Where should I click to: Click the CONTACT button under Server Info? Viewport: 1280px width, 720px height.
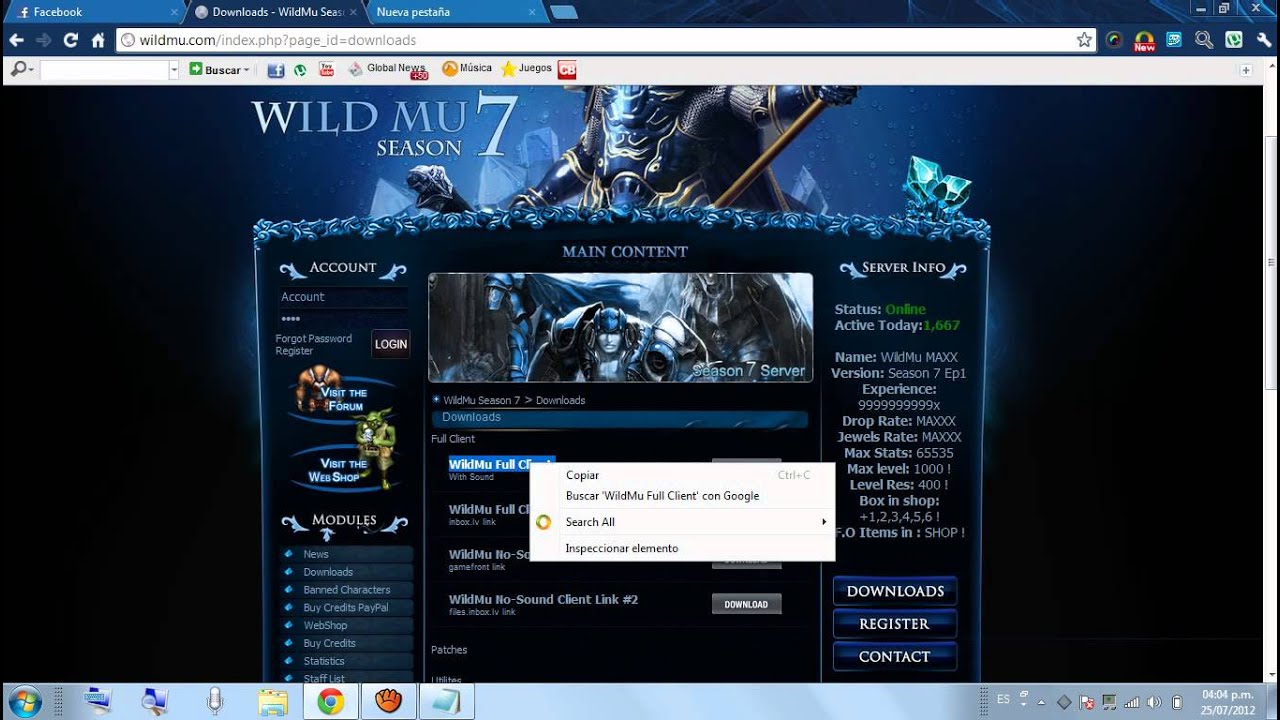point(895,657)
